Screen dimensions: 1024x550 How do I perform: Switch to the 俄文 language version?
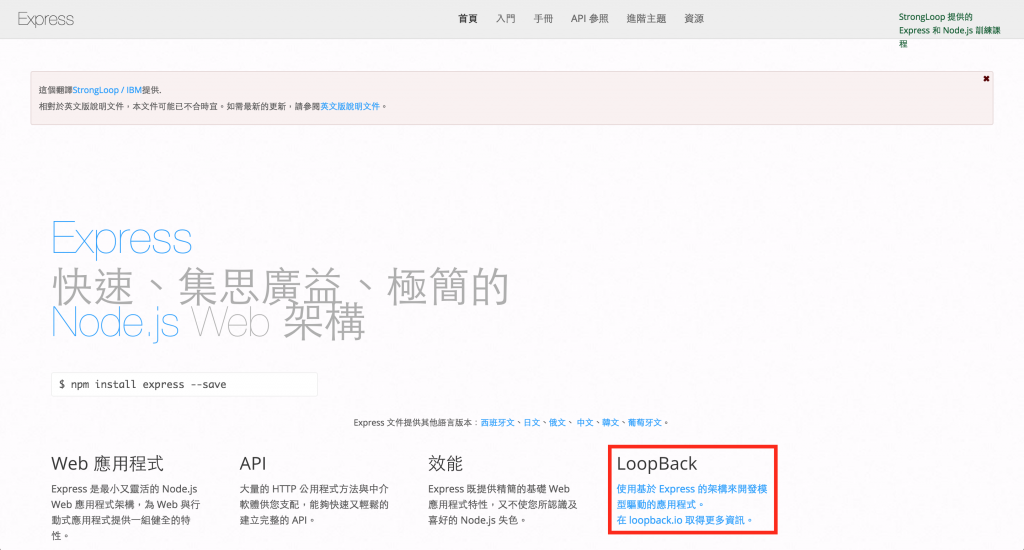click(557, 423)
